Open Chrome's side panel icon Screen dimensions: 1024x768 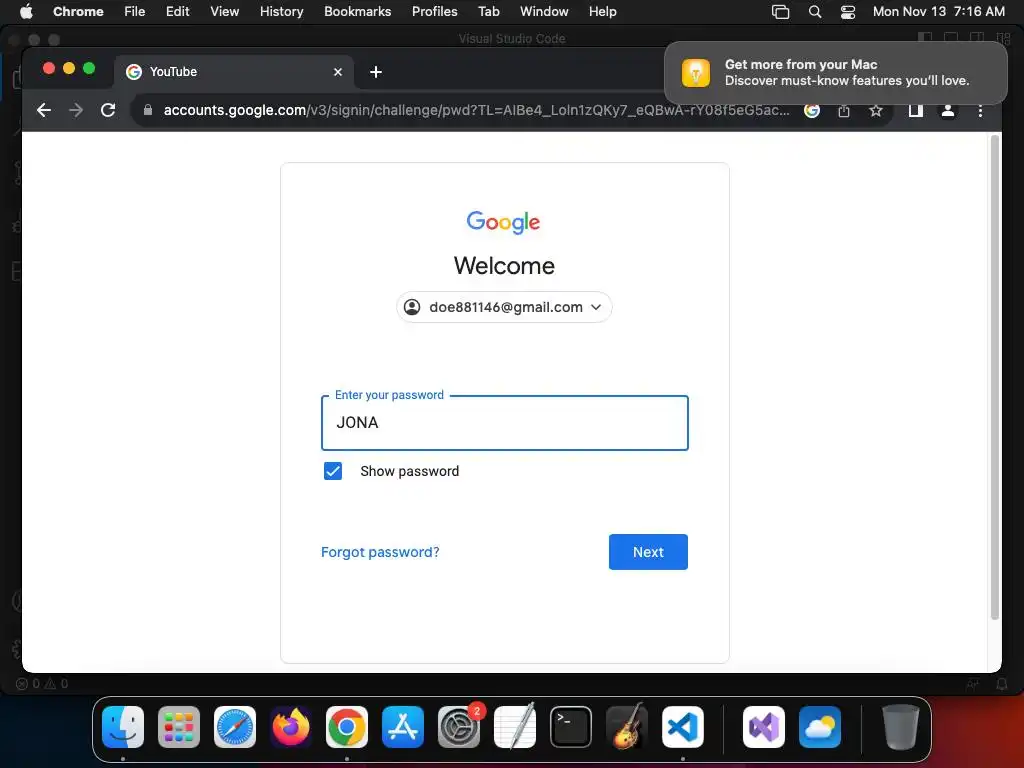pyautogui.click(x=916, y=110)
